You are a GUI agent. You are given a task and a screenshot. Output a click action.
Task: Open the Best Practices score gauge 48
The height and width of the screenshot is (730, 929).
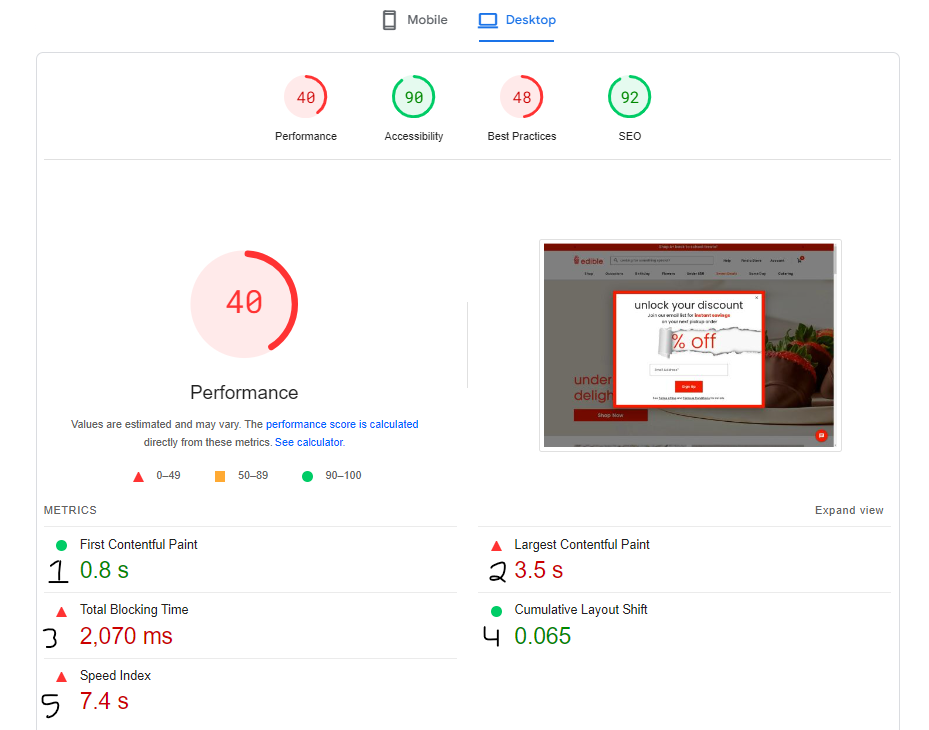[521, 97]
